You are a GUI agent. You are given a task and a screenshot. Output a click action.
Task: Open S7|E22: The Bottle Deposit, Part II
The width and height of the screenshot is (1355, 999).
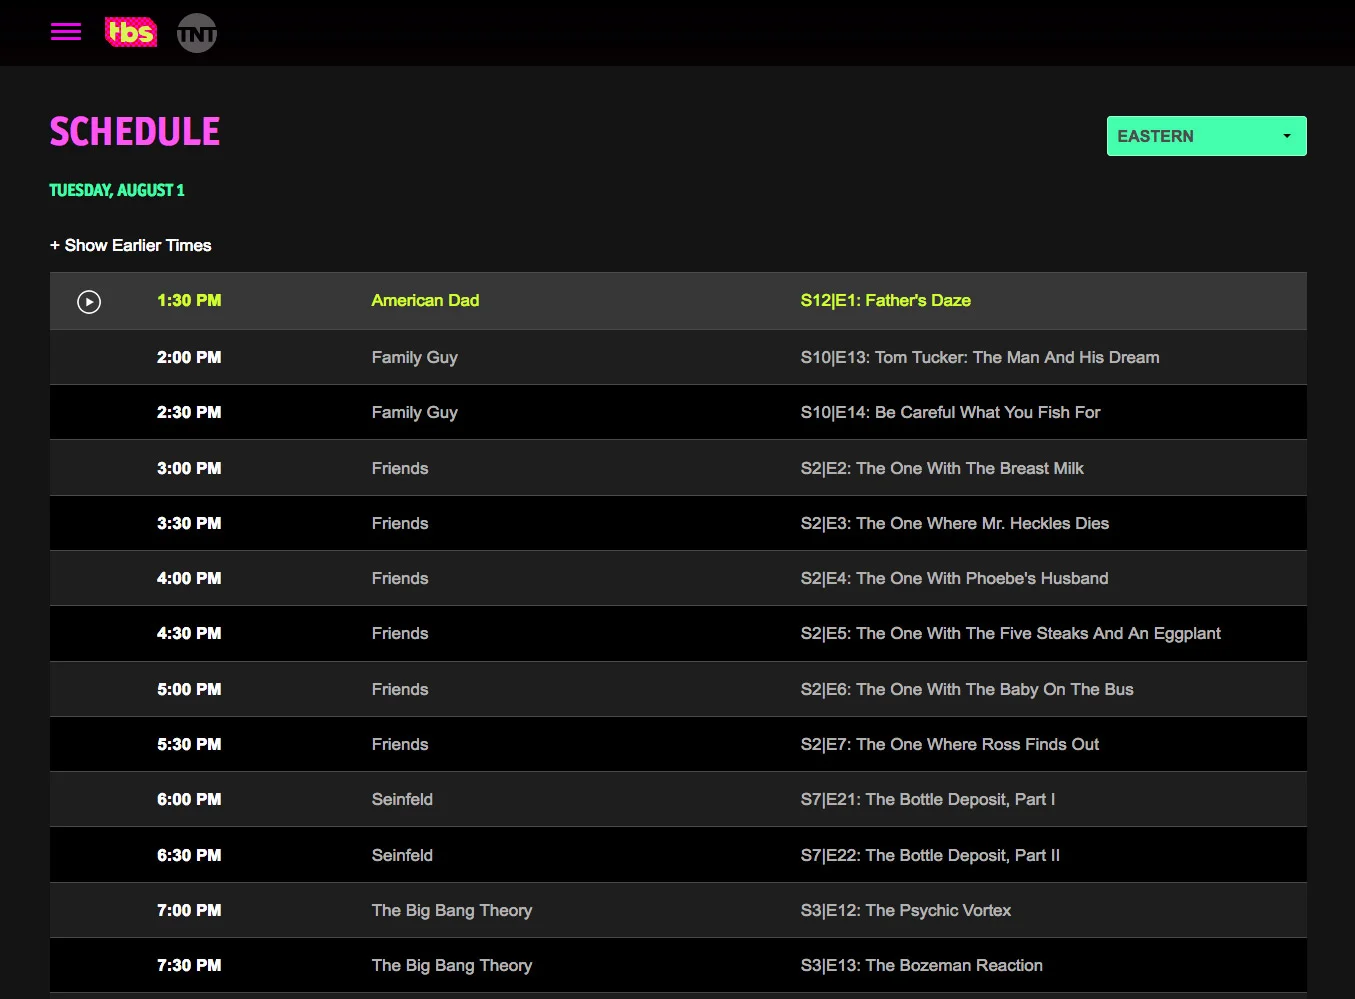(x=930, y=855)
